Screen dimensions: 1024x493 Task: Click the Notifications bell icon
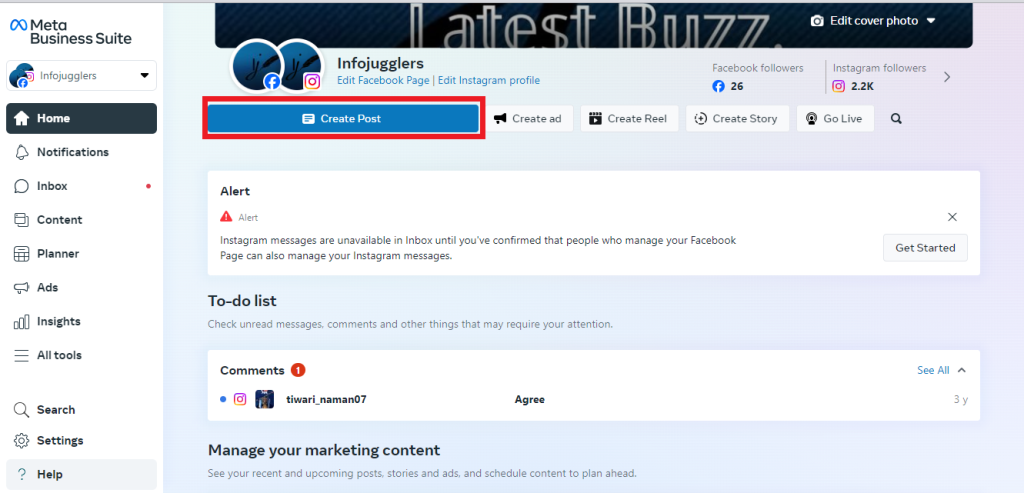tap(22, 152)
